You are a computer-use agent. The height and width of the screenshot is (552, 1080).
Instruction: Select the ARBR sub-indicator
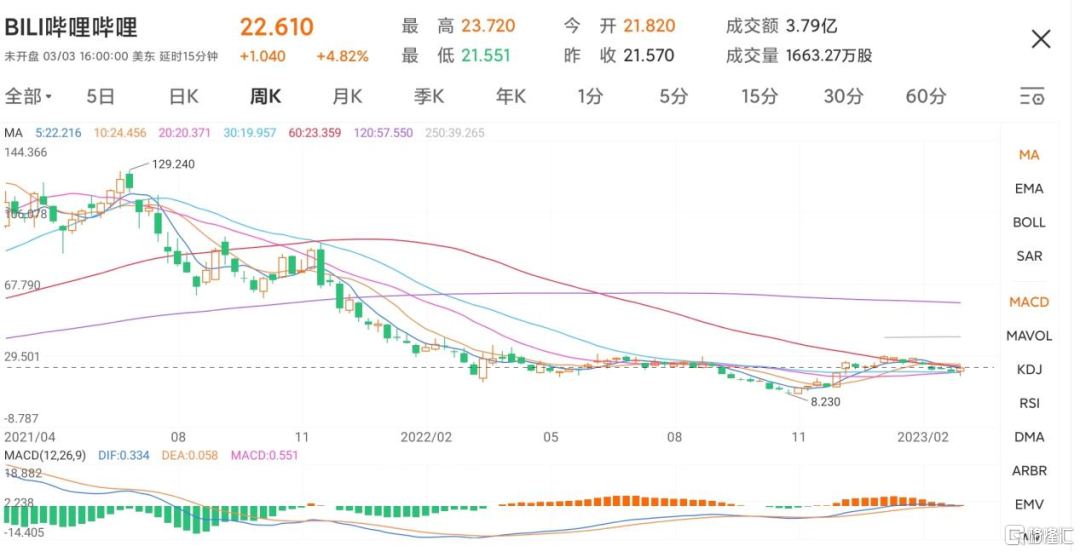[1029, 471]
